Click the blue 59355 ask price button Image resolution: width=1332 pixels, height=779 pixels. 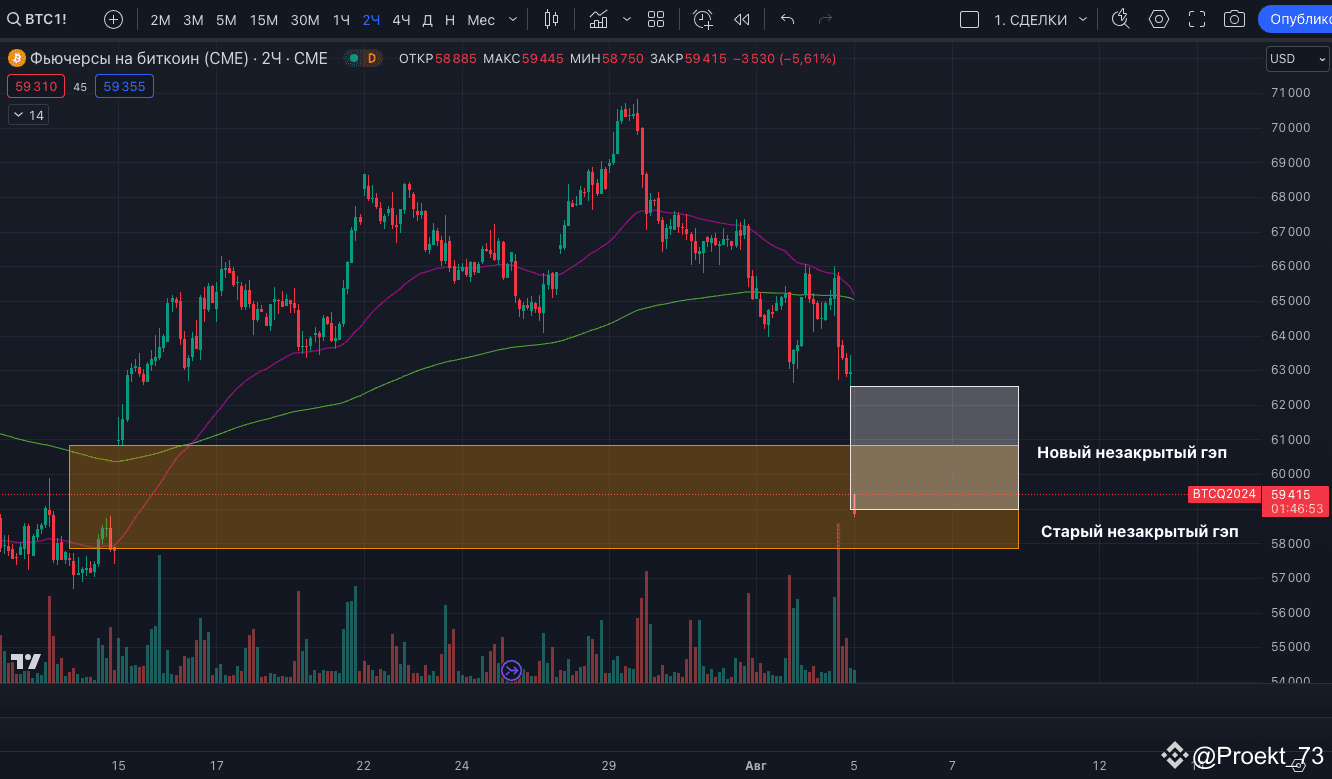[x=124, y=86]
